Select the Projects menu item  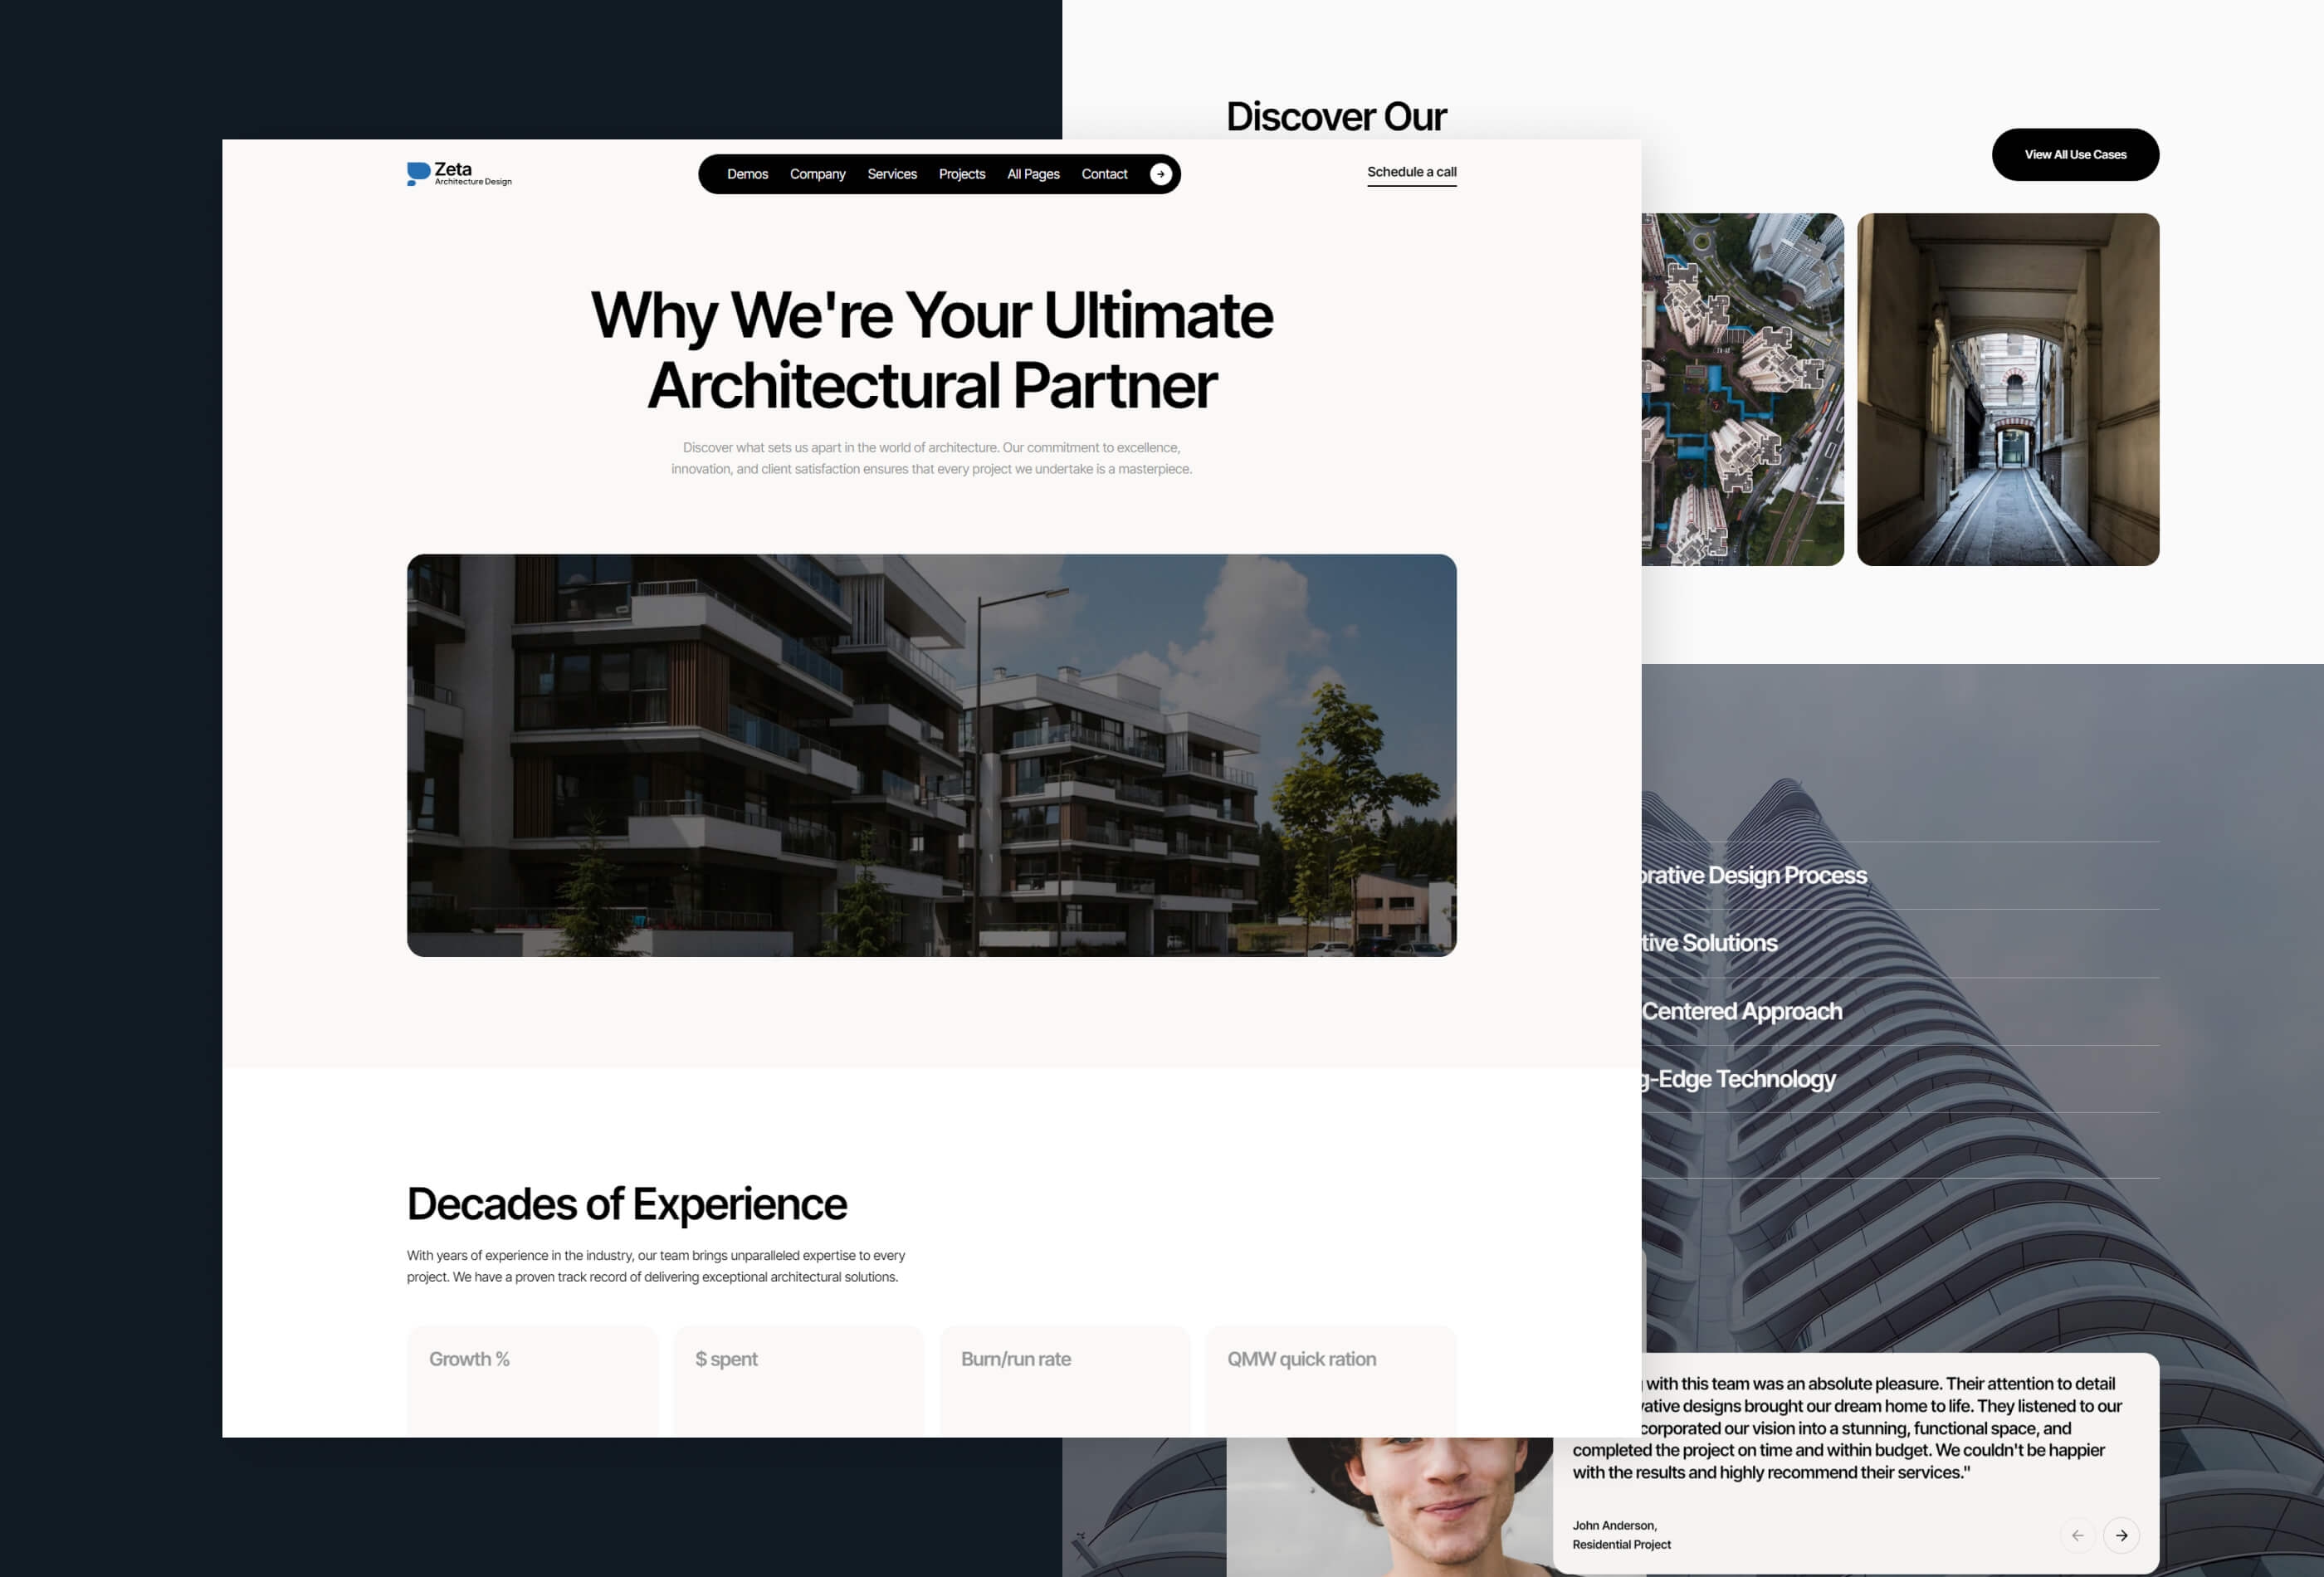pos(960,173)
